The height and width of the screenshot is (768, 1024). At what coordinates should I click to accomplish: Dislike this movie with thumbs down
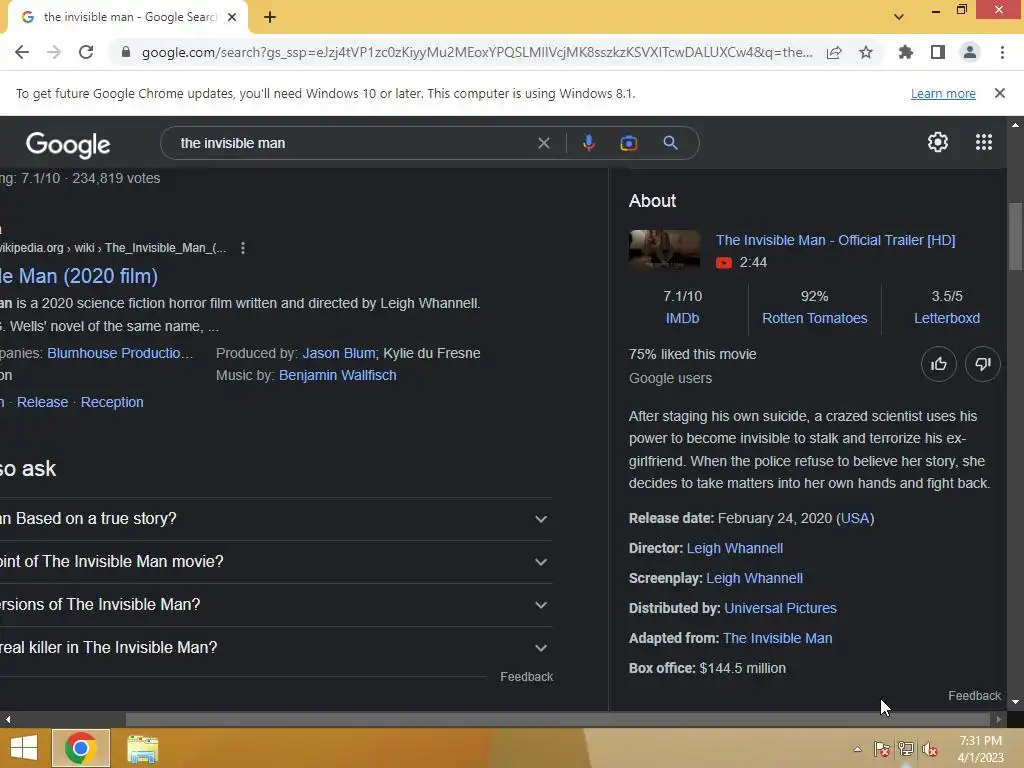[x=983, y=364]
